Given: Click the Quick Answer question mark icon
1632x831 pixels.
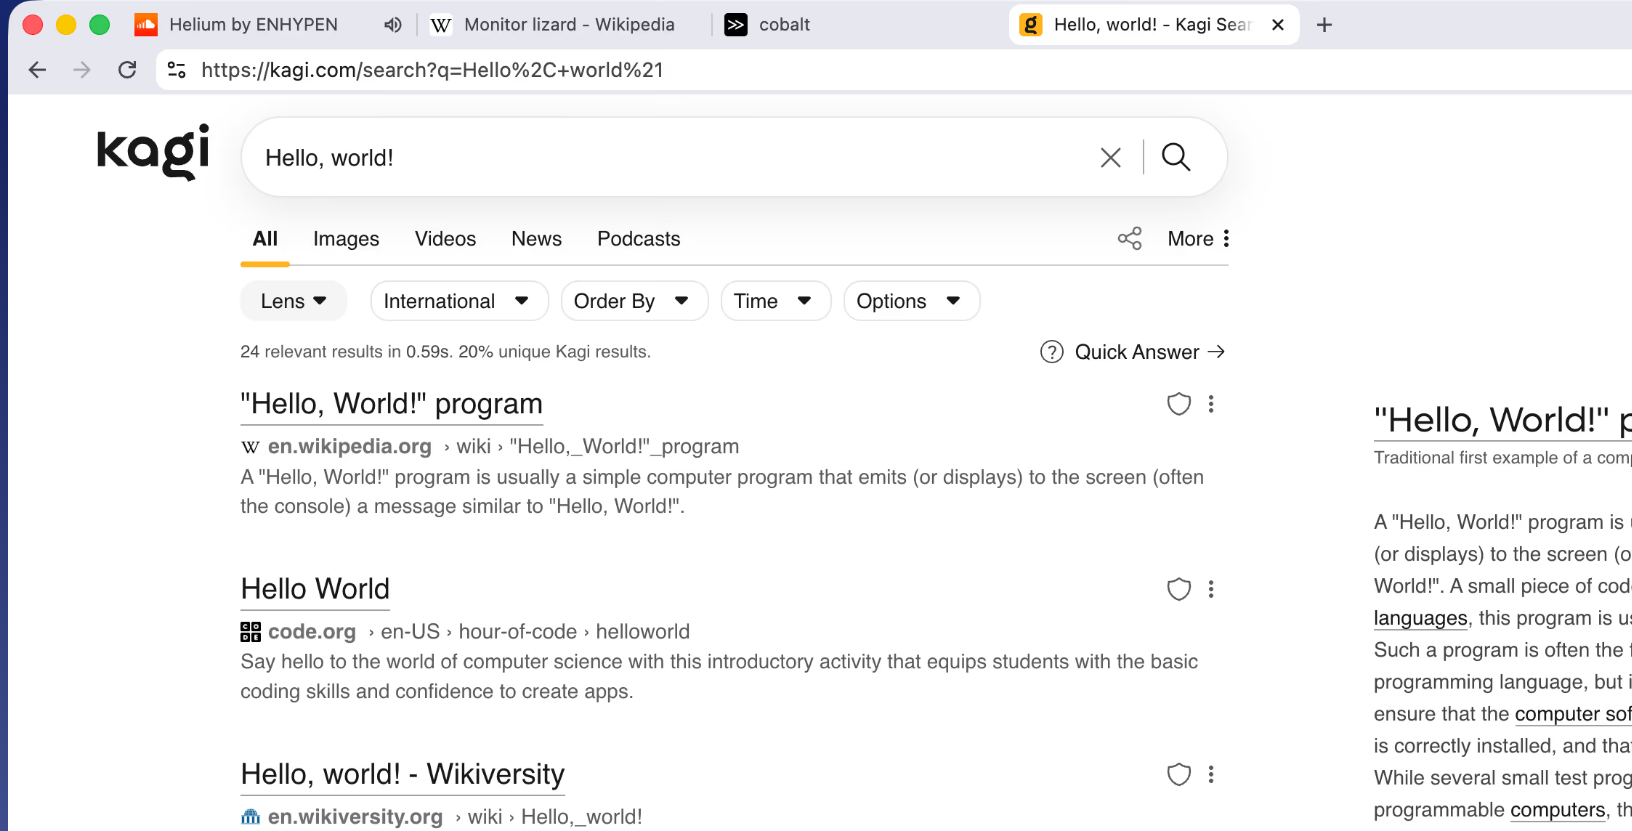Looking at the screenshot, I should point(1052,352).
